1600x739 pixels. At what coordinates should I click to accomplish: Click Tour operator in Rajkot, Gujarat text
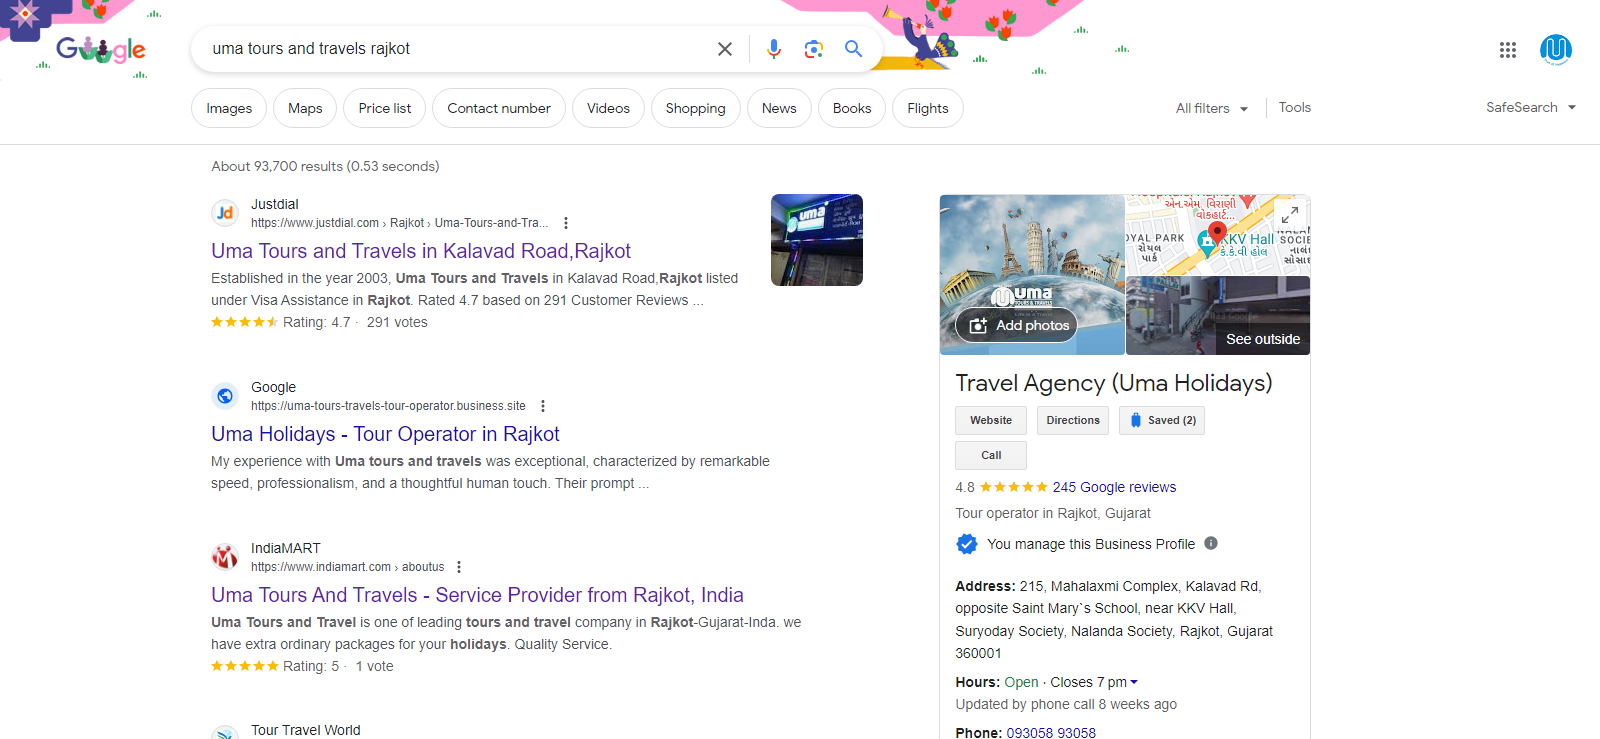(1053, 513)
